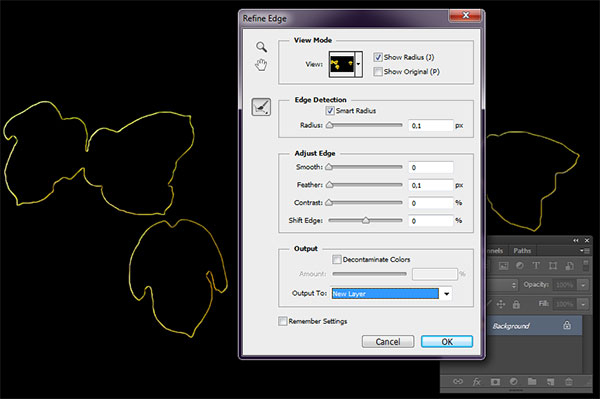This screenshot has width=600, height=399.
Task: Click the Smooth slider handle
Action: click(329, 167)
